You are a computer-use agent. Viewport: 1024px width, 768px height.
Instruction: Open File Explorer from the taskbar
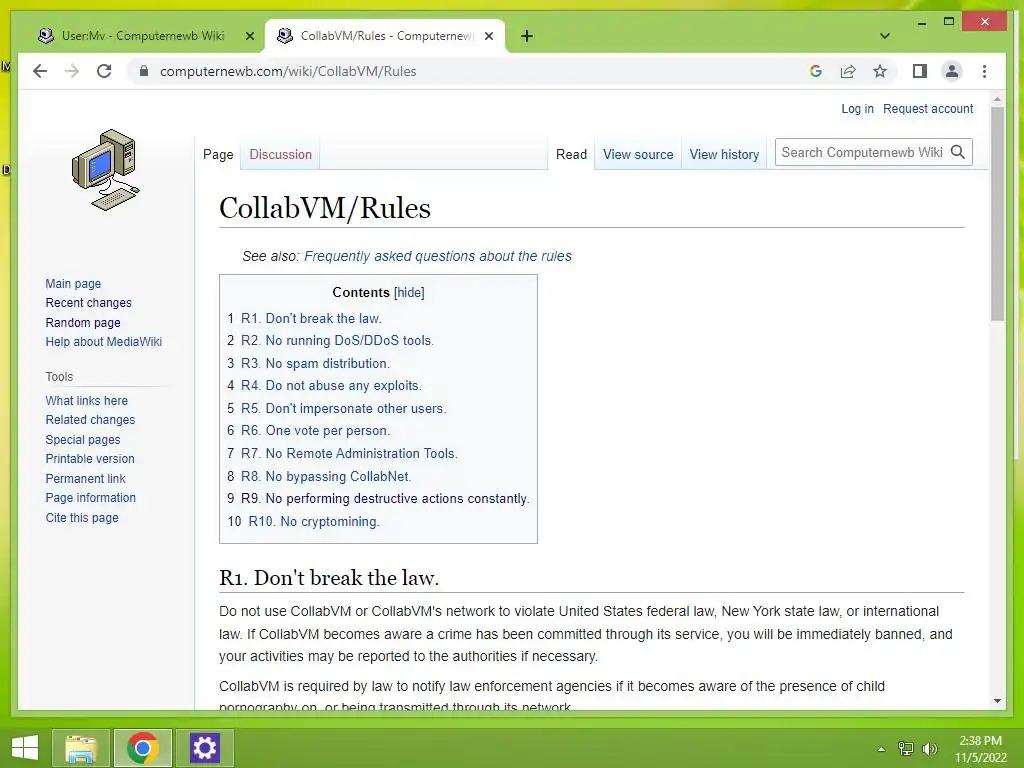tap(81, 748)
